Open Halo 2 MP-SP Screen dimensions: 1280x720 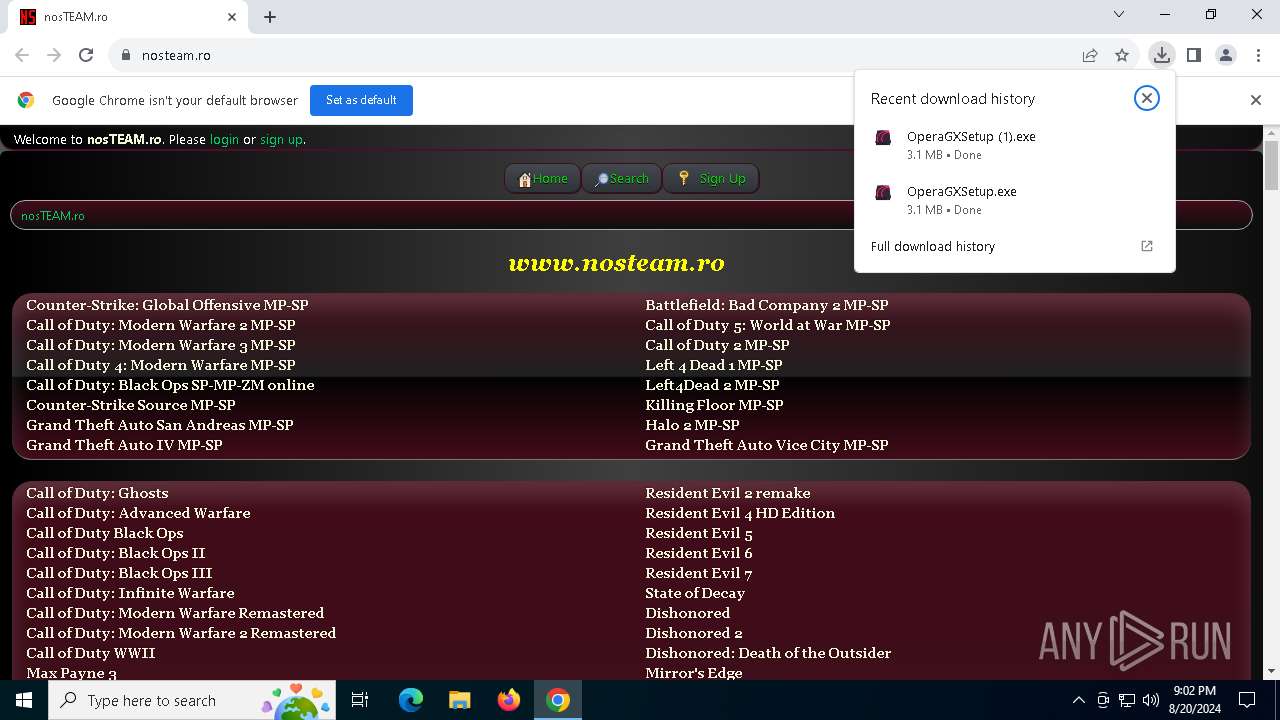pos(692,425)
